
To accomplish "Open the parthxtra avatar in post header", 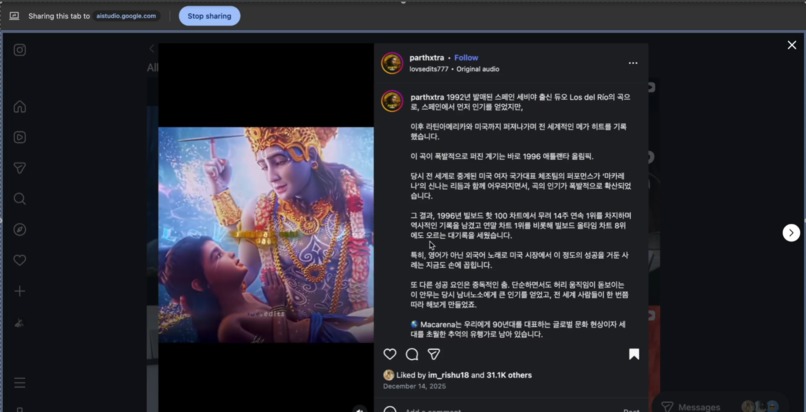I will click(x=392, y=63).
